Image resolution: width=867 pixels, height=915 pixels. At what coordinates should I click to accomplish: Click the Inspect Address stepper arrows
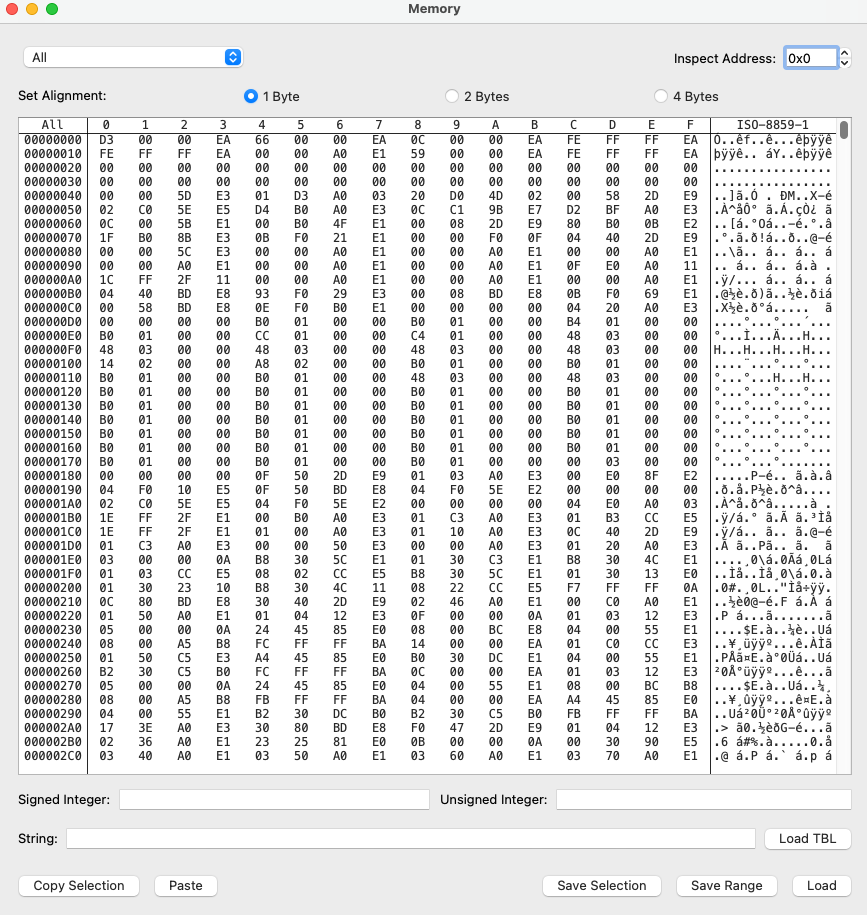click(x=845, y=58)
